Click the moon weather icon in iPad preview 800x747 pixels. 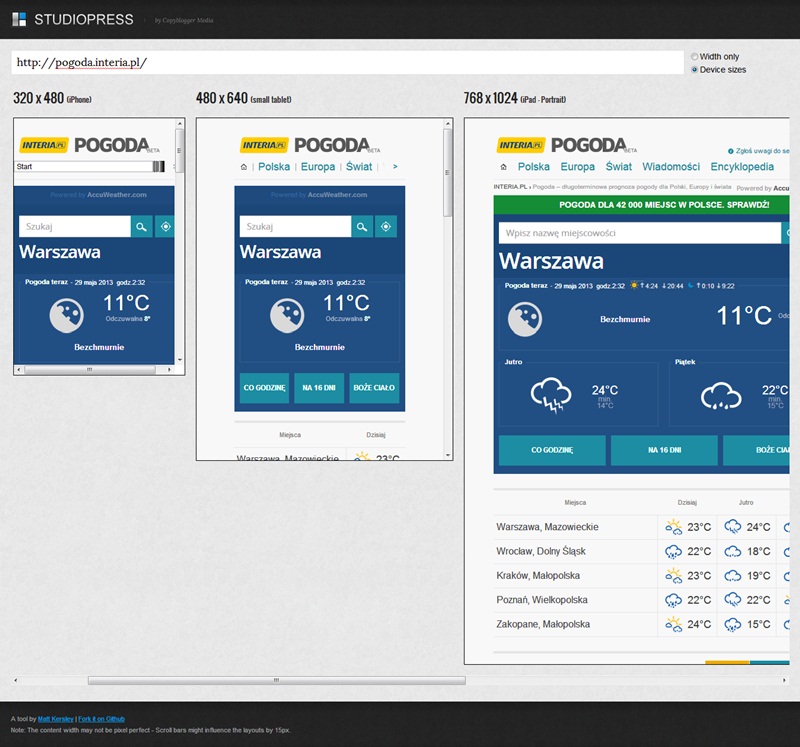coord(524,319)
